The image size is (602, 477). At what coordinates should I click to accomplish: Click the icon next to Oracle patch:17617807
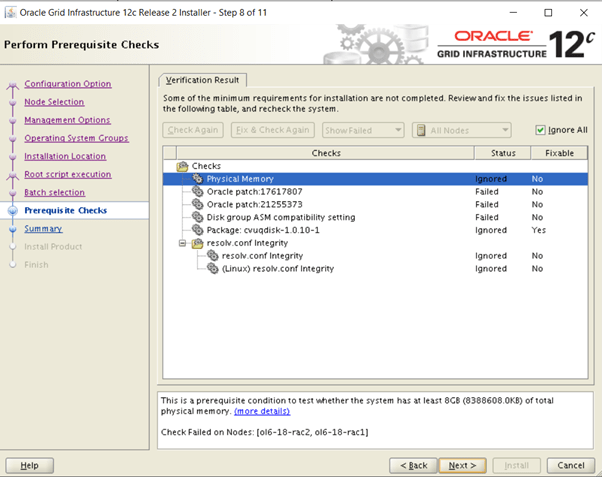[198, 192]
